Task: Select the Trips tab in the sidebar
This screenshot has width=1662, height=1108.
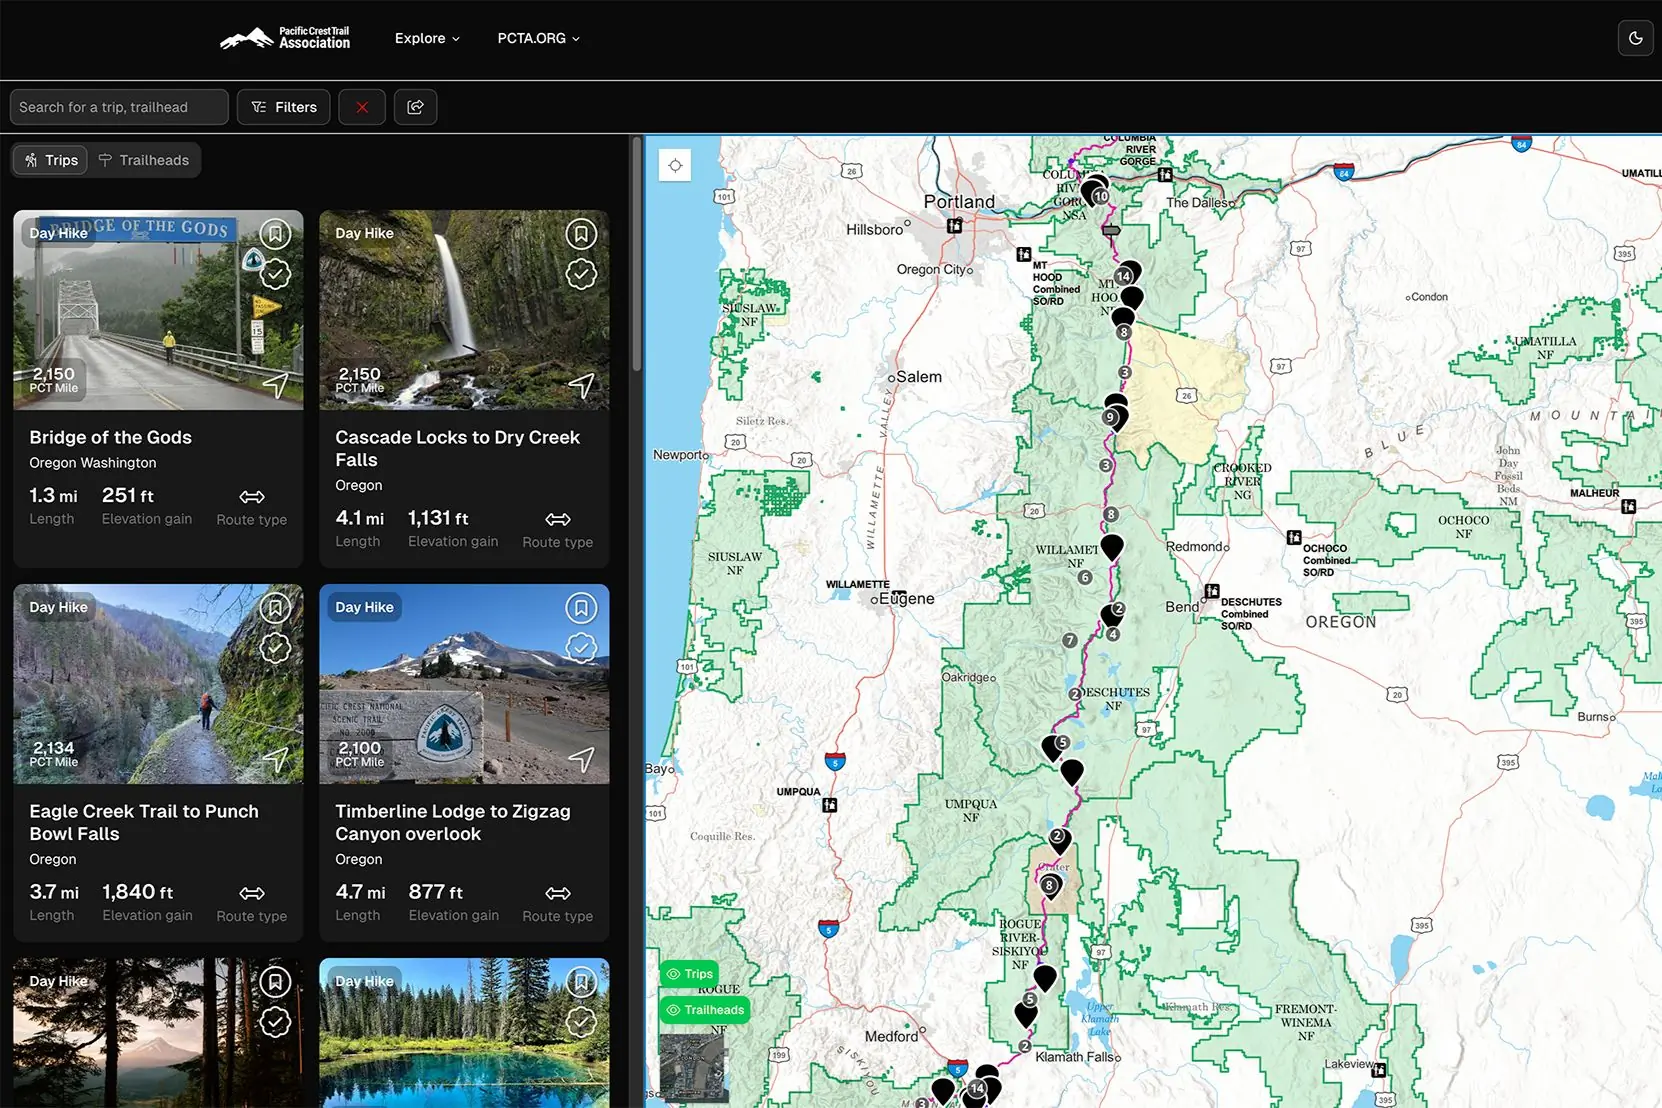Action: tap(49, 160)
